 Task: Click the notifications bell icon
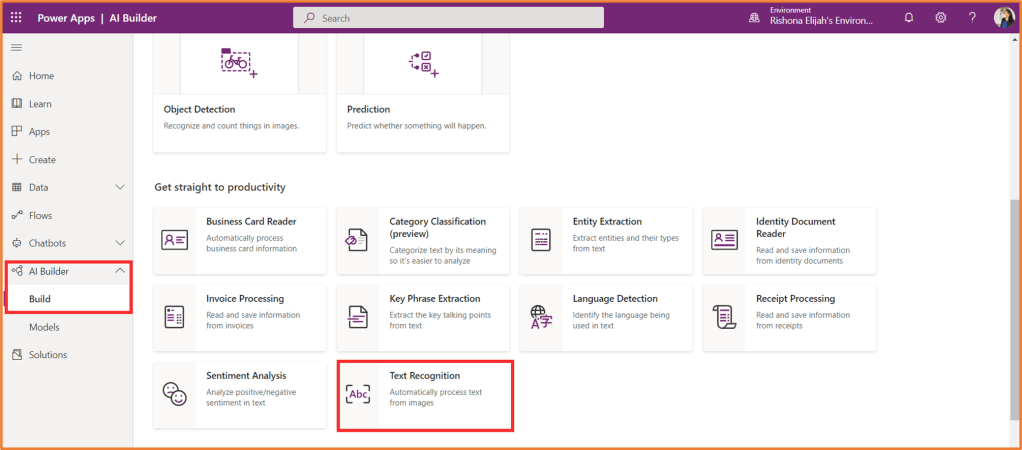pyautogui.click(x=908, y=18)
